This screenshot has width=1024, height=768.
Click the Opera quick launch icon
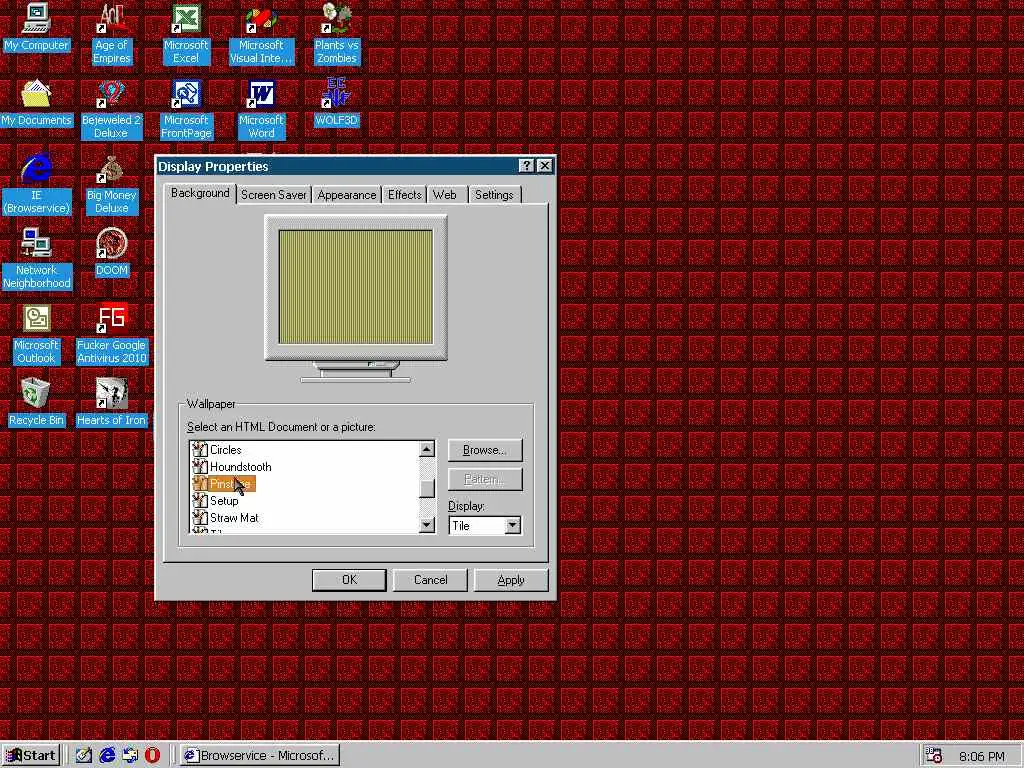(x=153, y=756)
